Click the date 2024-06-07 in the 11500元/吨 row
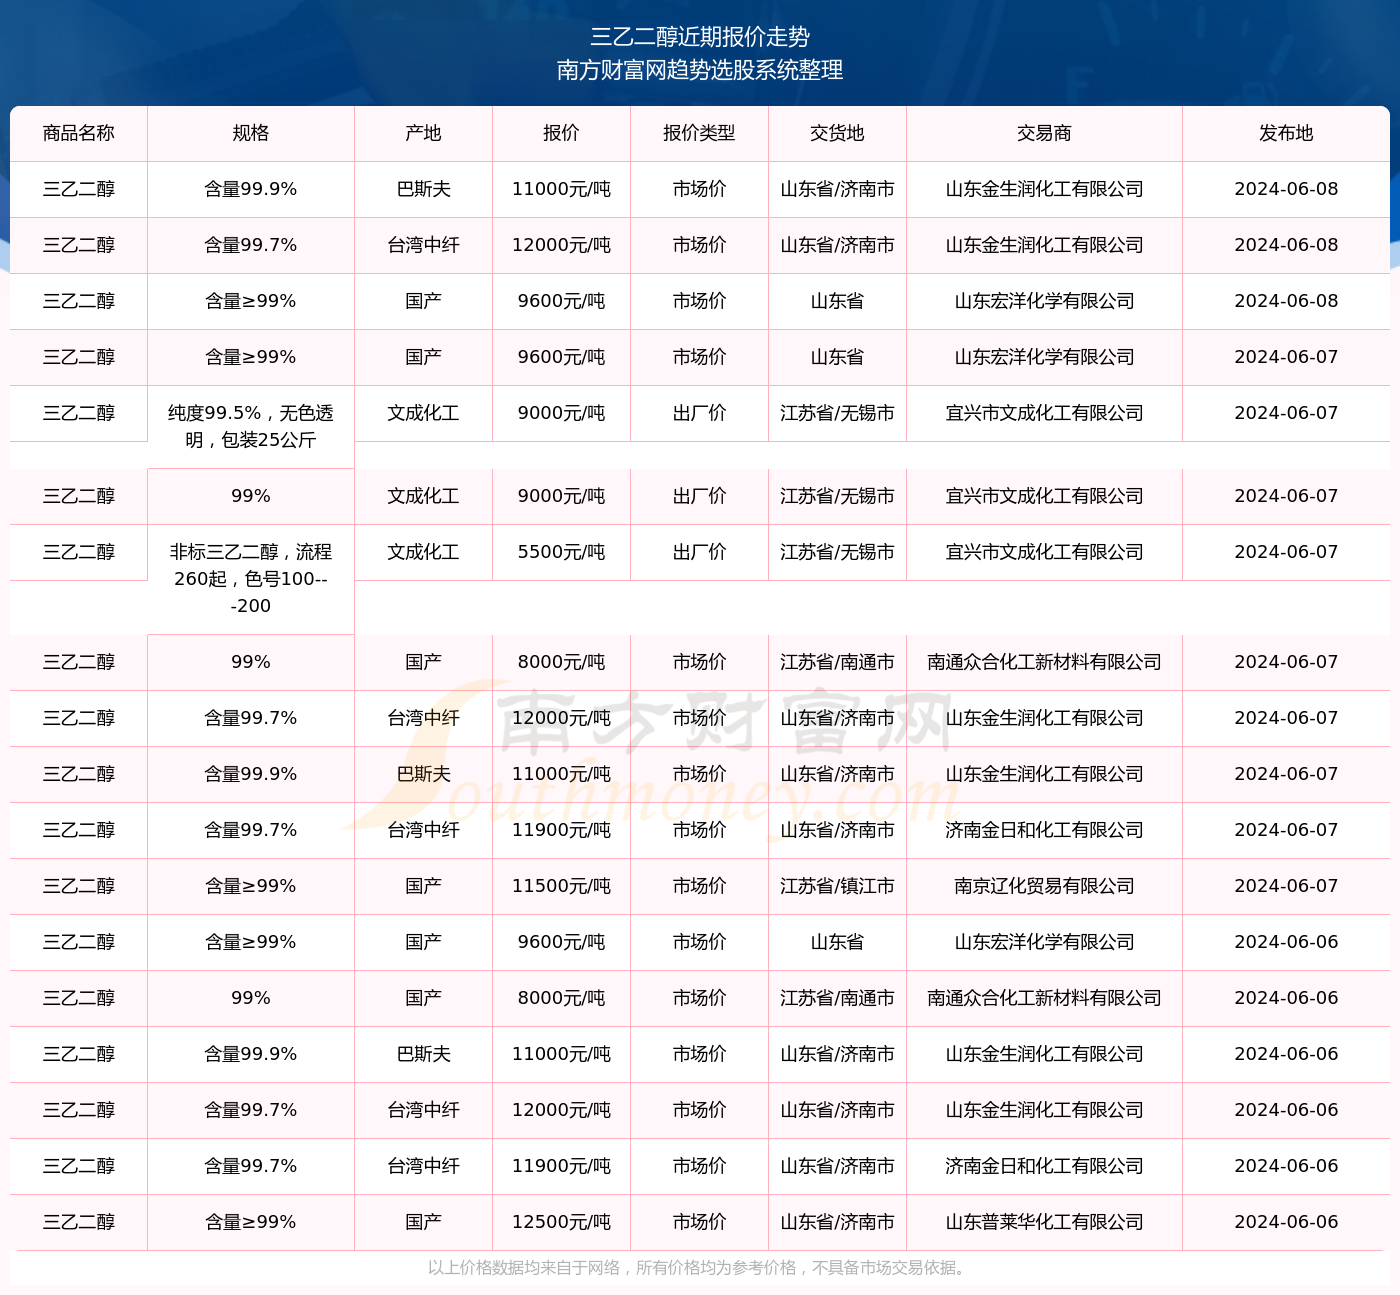The height and width of the screenshot is (1295, 1400). [1286, 886]
